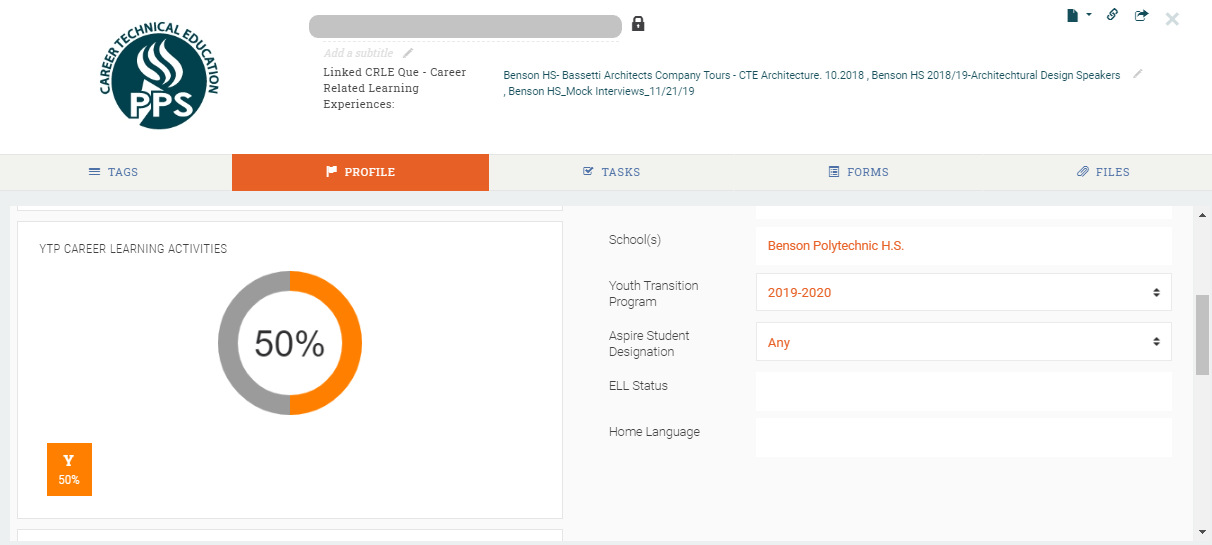Click the lock icon beside the title
The image size is (1212, 545).
(638, 24)
